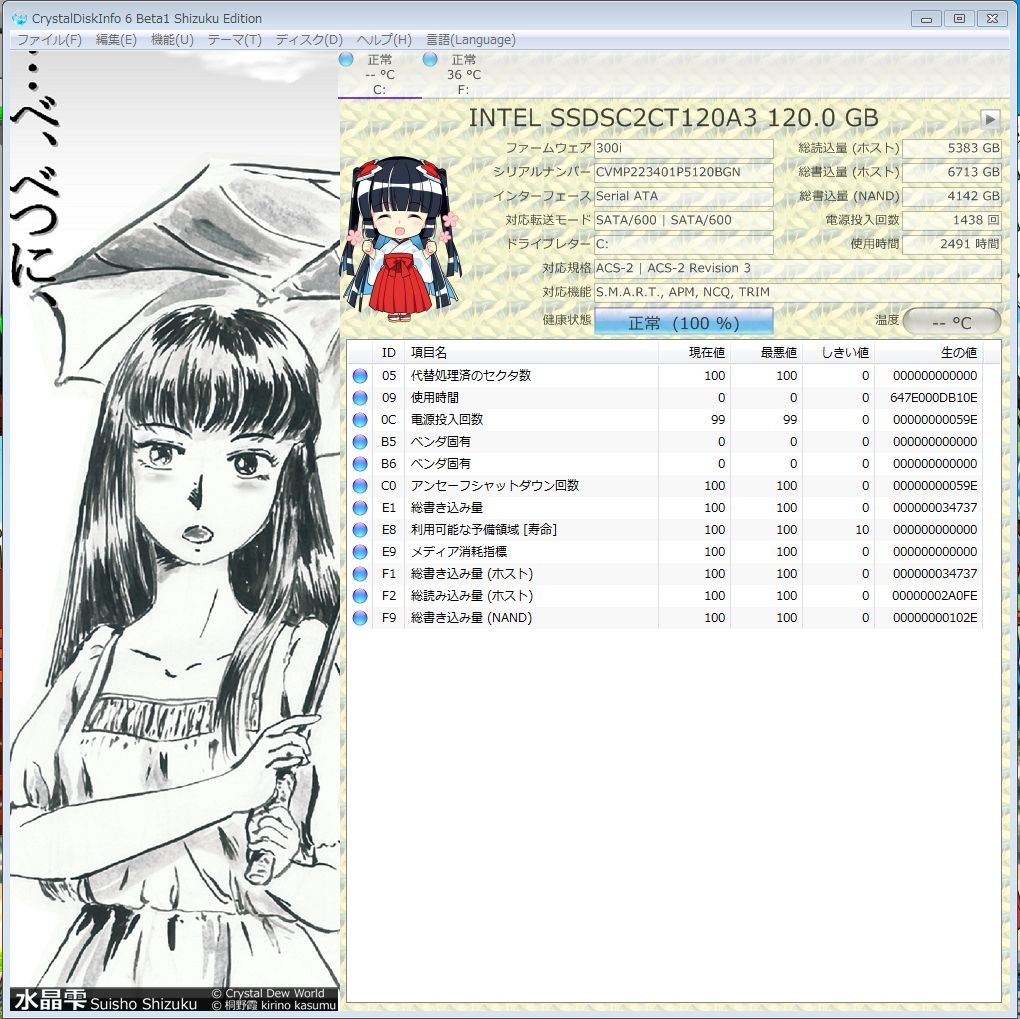Click status orb of attribute F9

click(x=360, y=618)
